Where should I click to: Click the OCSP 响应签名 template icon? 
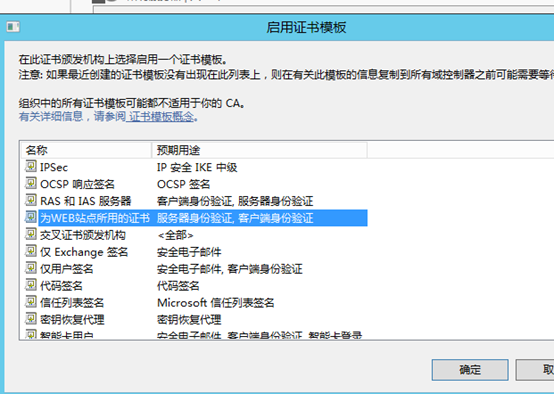31,183
